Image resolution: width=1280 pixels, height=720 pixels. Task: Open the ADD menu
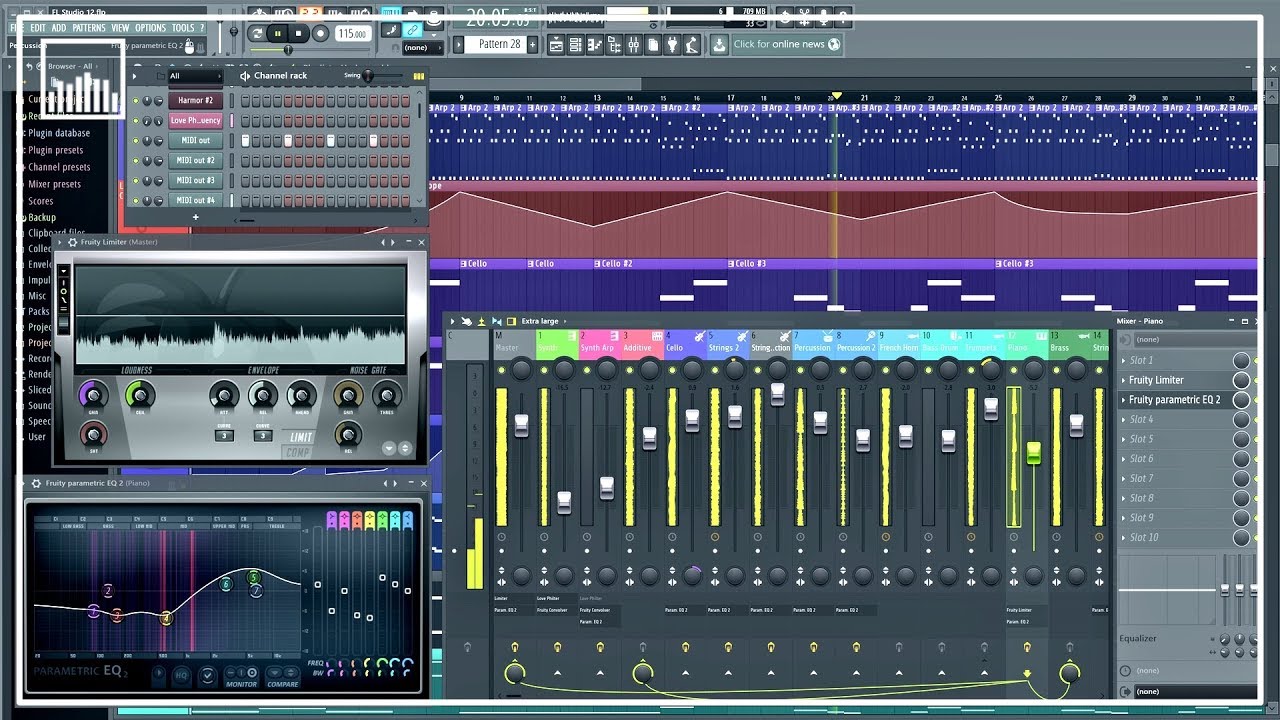pyautogui.click(x=59, y=28)
